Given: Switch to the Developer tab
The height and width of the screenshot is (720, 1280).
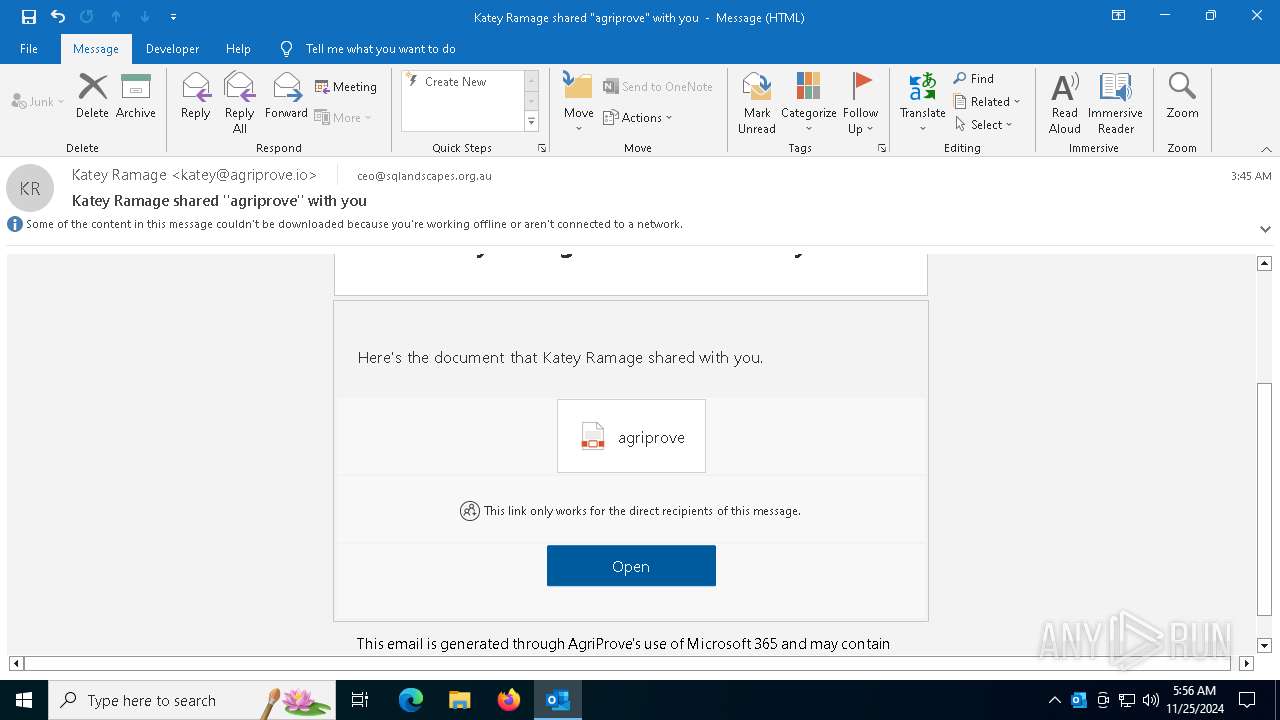Looking at the screenshot, I should 172,49.
